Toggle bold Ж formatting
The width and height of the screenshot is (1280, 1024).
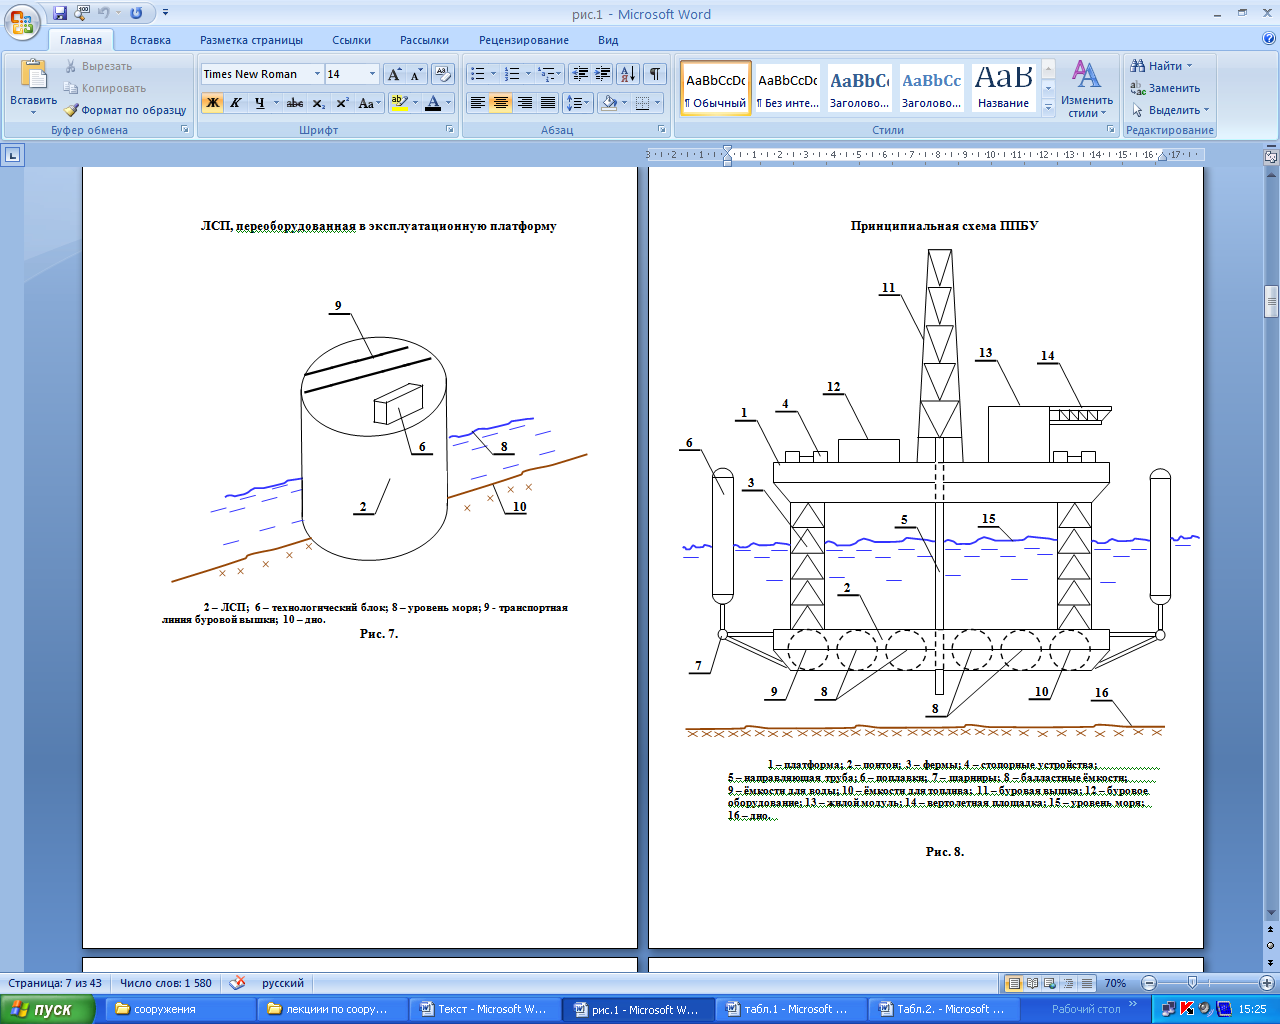[212, 103]
